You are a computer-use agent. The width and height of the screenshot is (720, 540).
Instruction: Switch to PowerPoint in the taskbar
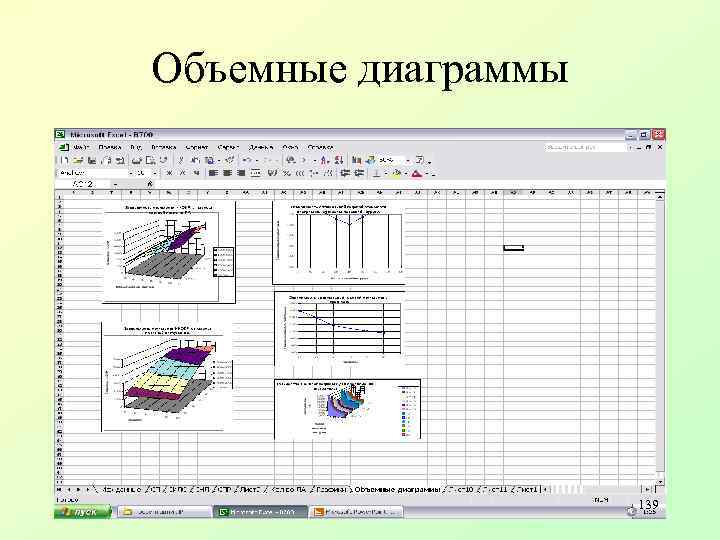(356, 512)
